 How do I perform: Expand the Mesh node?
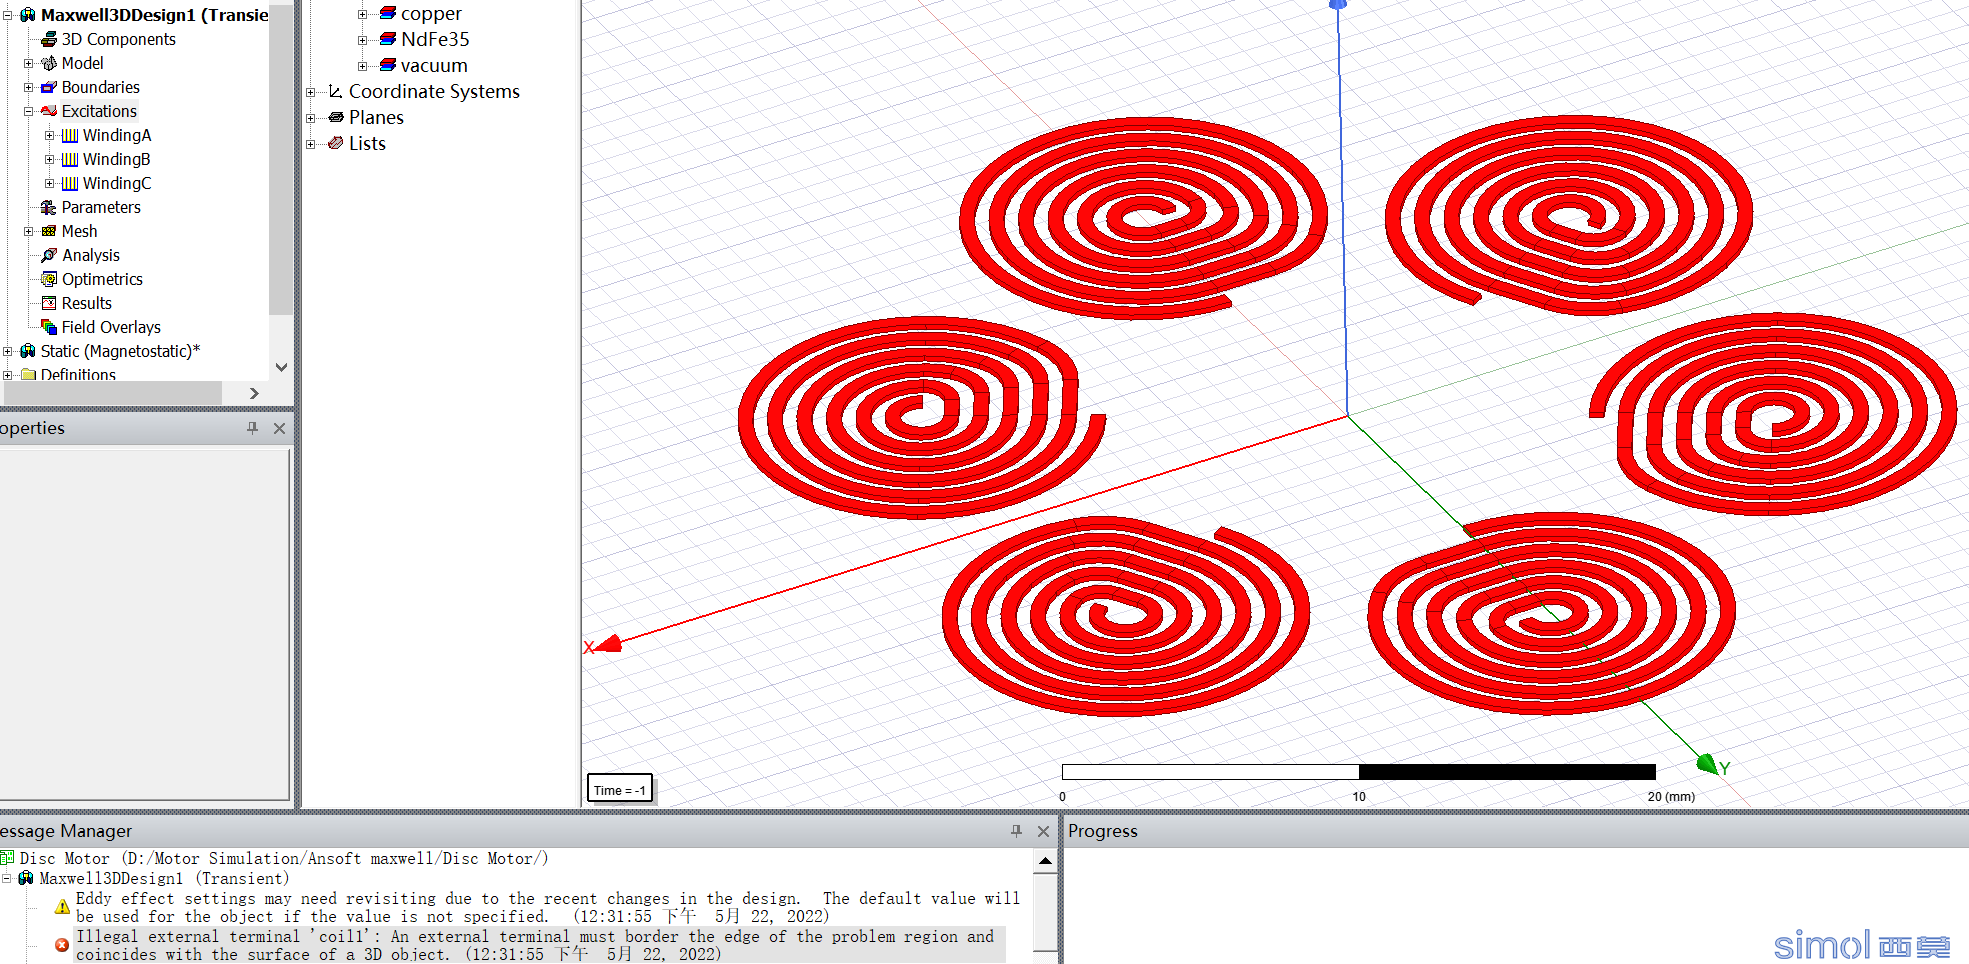point(28,231)
